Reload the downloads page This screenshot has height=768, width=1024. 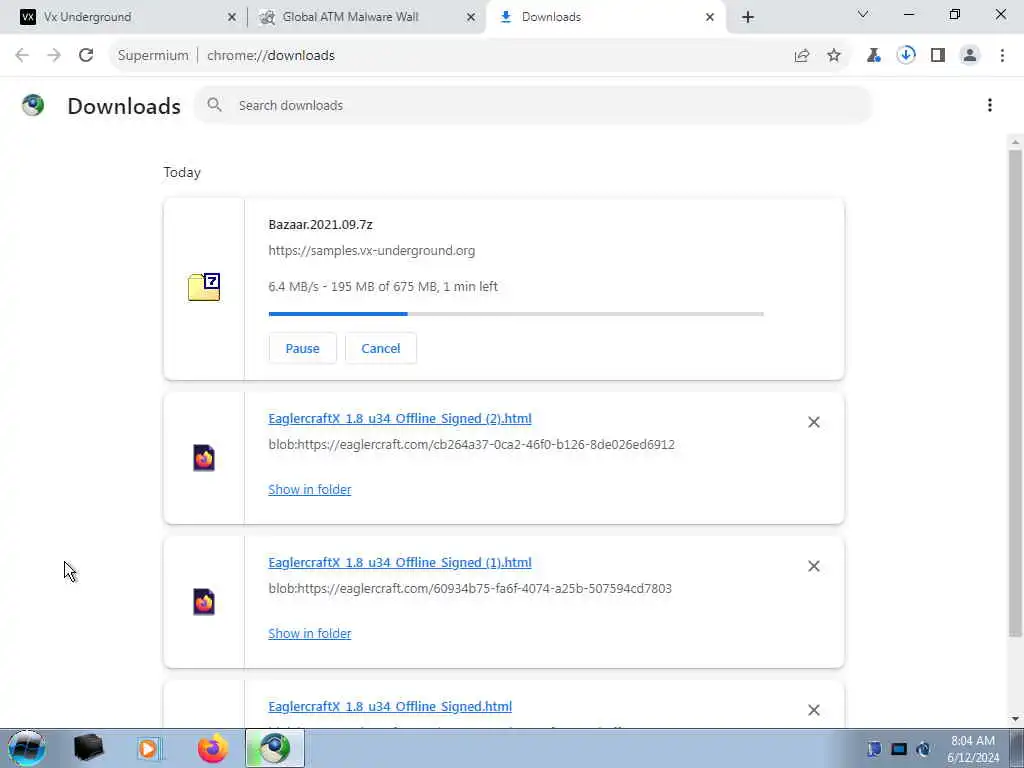86,56
